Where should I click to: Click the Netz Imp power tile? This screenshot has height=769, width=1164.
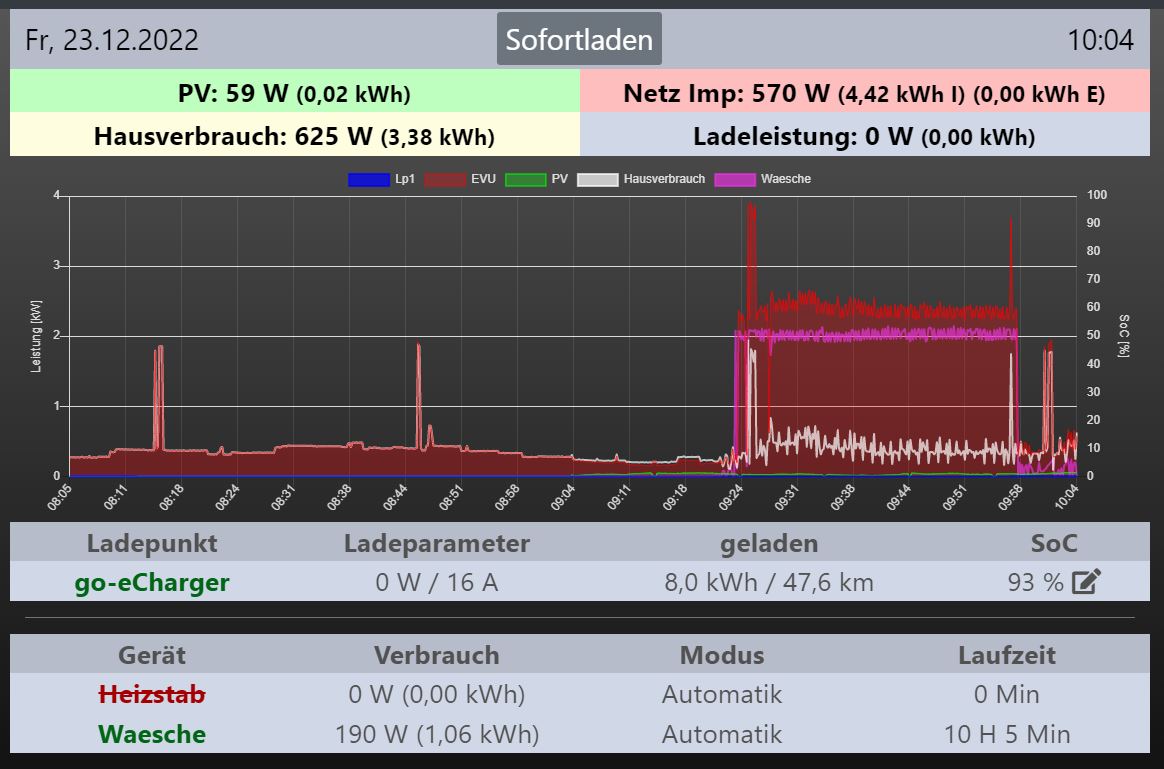[x=864, y=93]
